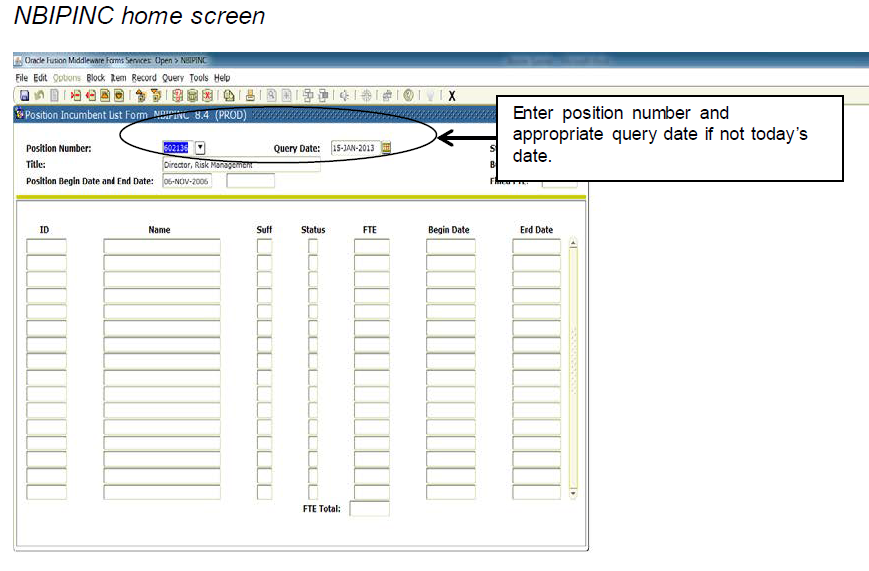Click the Rollback icon in the toolbar

coord(36,96)
